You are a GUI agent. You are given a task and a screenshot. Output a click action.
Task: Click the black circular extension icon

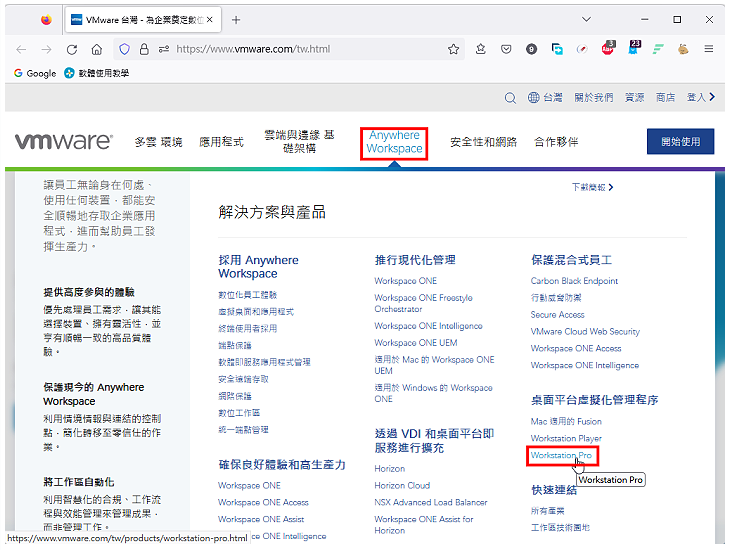[x=531, y=49]
